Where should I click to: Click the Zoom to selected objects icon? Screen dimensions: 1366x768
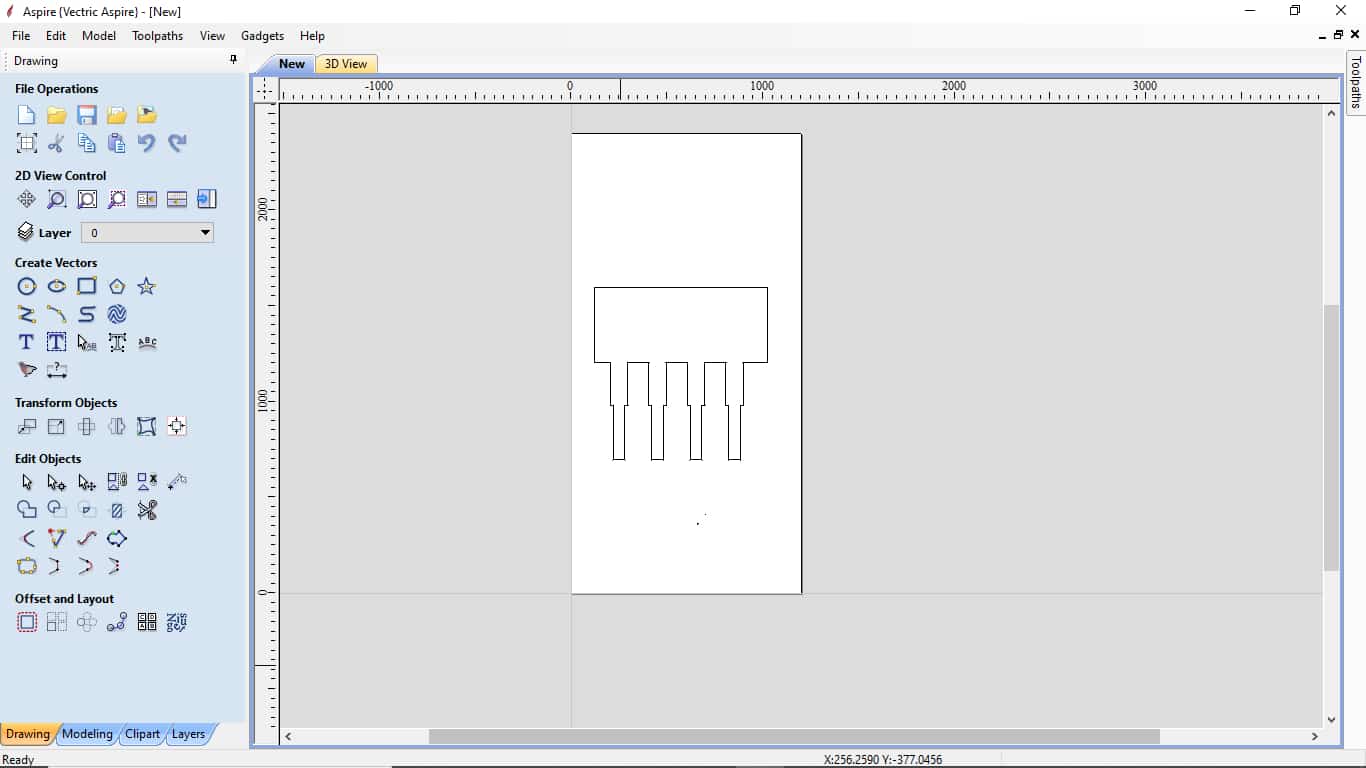pos(117,199)
